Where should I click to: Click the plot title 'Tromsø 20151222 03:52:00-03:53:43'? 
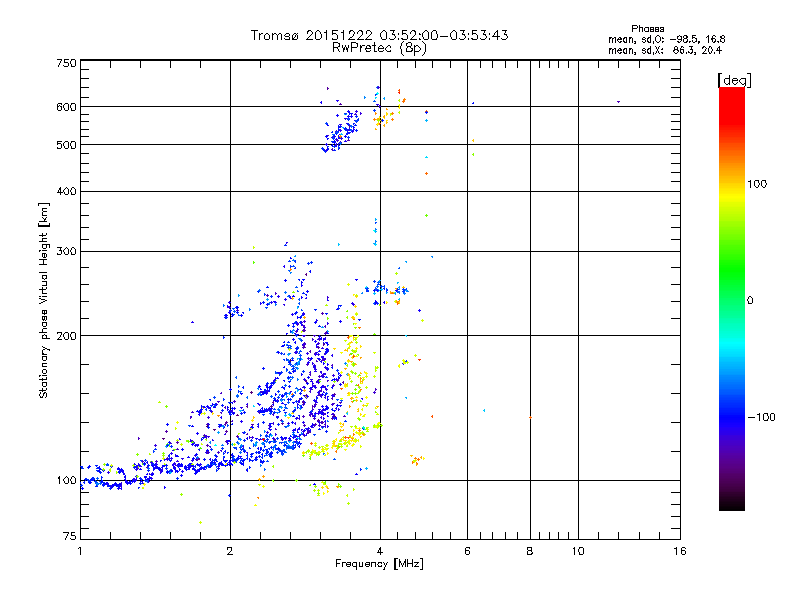point(379,35)
